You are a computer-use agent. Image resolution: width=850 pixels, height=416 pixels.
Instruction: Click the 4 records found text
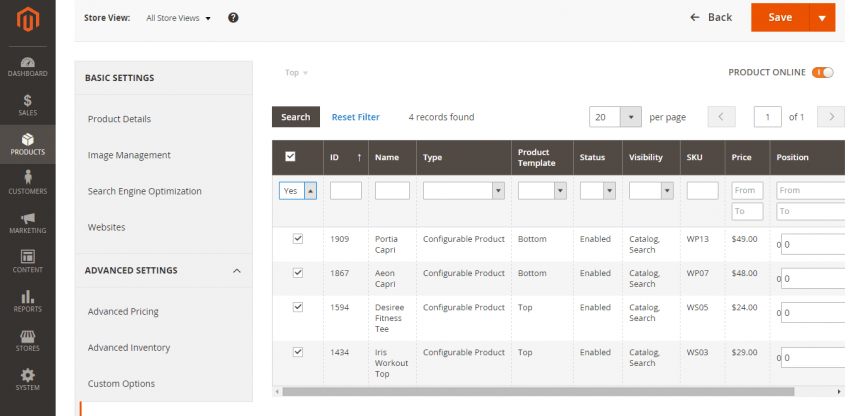click(441, 117)
